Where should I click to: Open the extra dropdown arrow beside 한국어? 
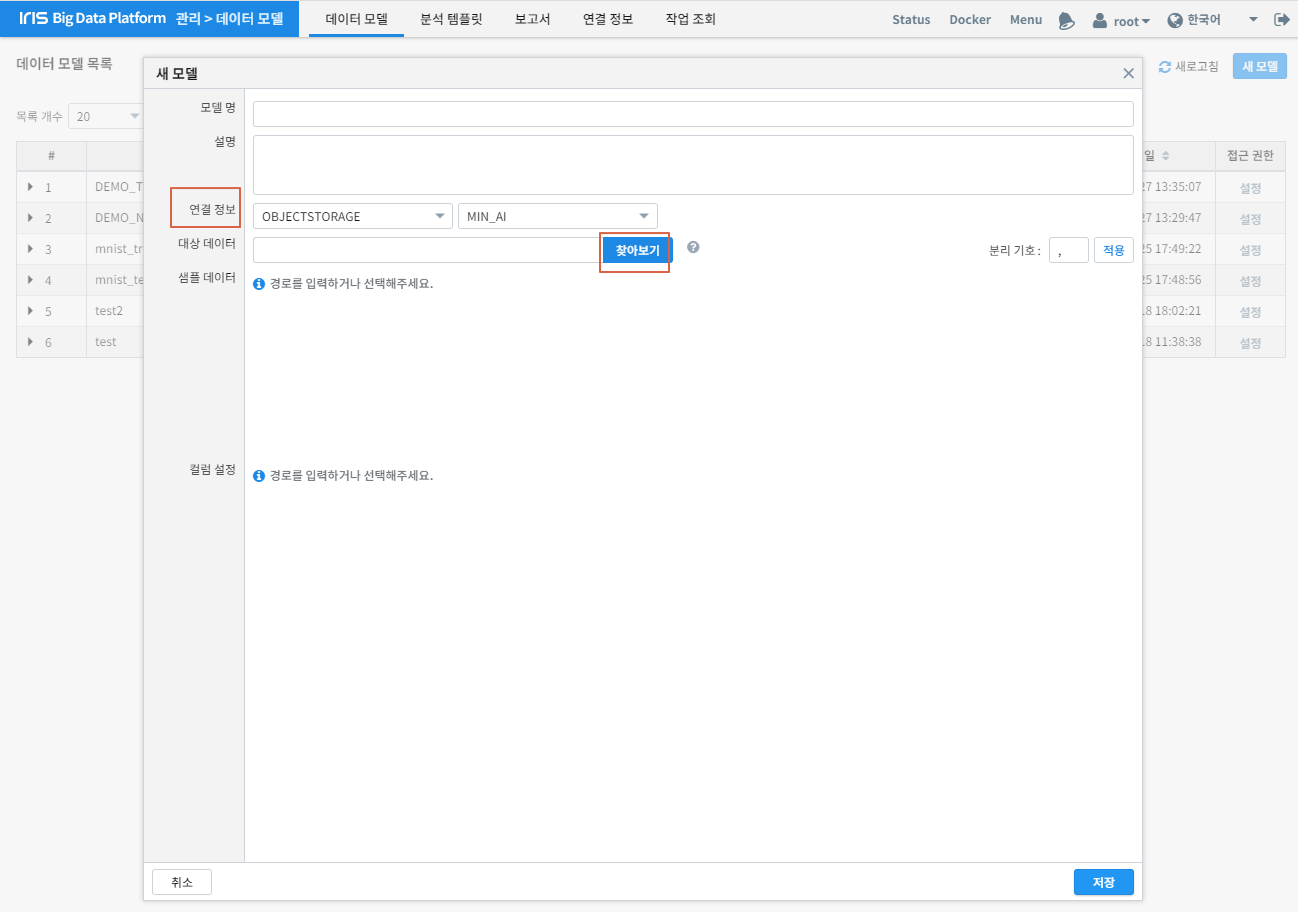coord(1253,20)
